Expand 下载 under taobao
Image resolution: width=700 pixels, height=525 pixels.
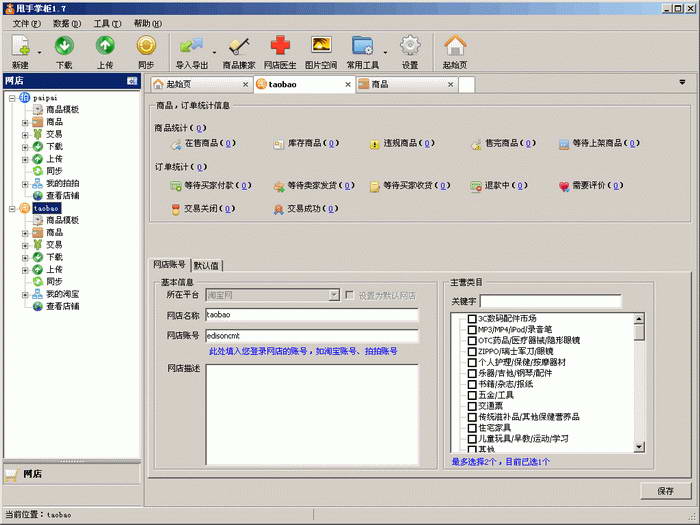[25, 258]
